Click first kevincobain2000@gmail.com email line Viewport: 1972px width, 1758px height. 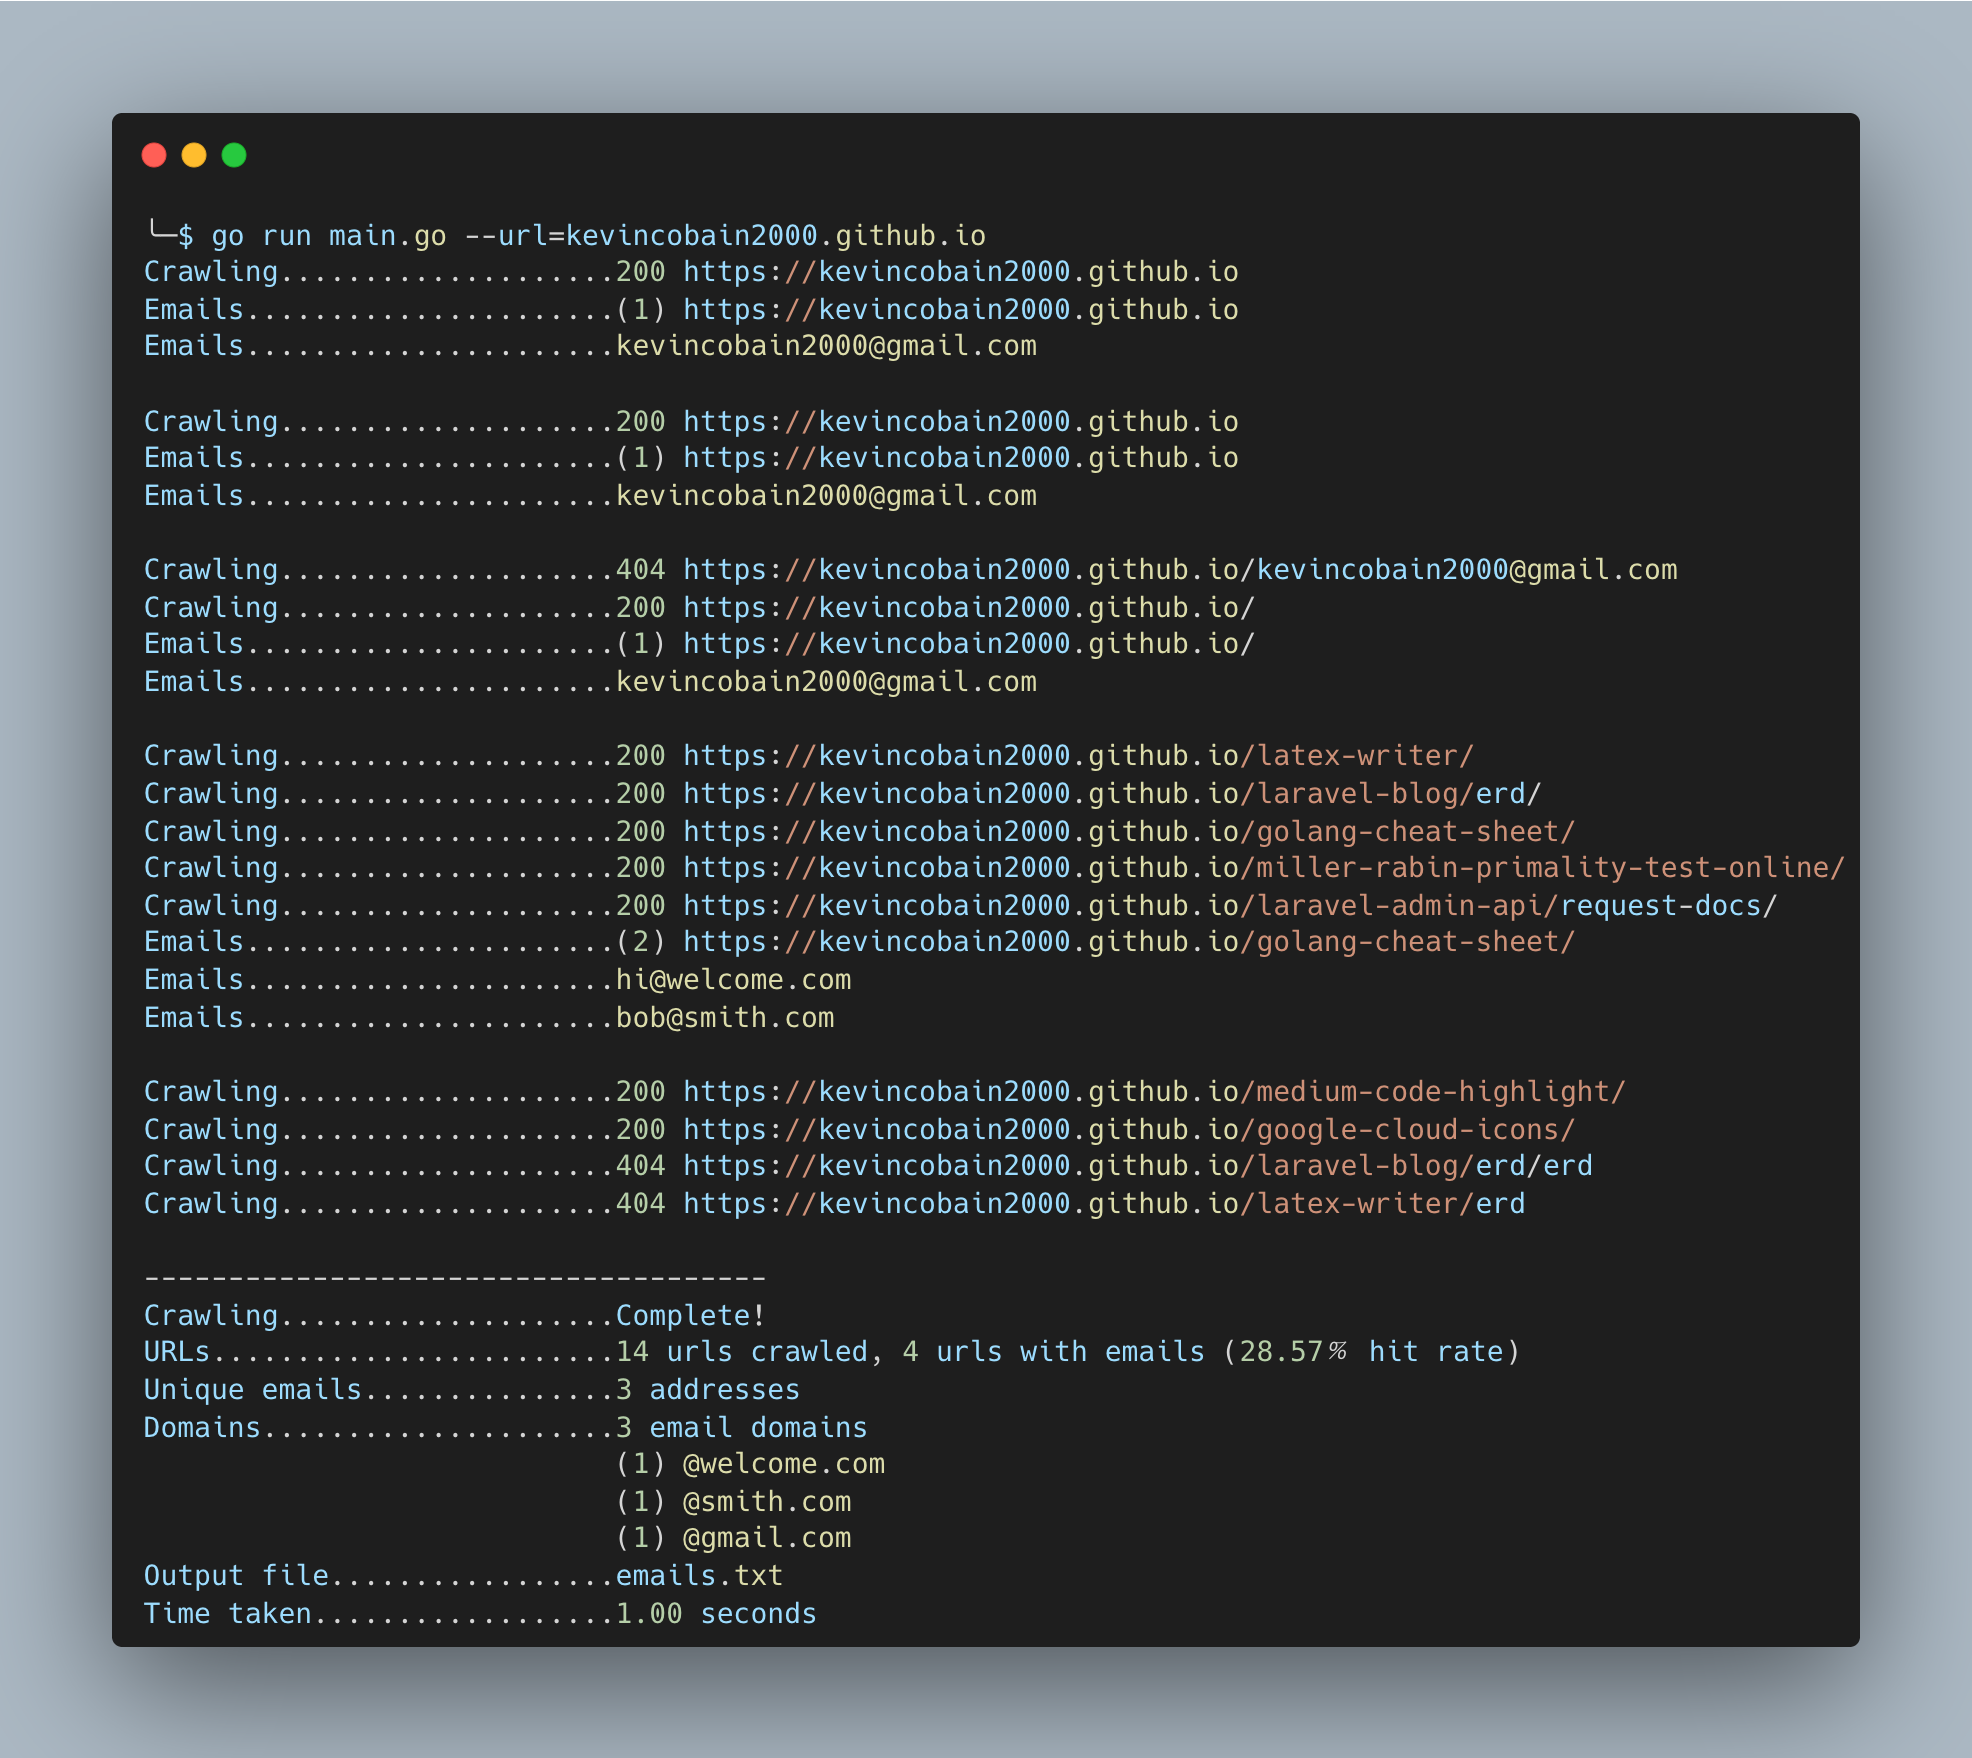tap(826, 346)
